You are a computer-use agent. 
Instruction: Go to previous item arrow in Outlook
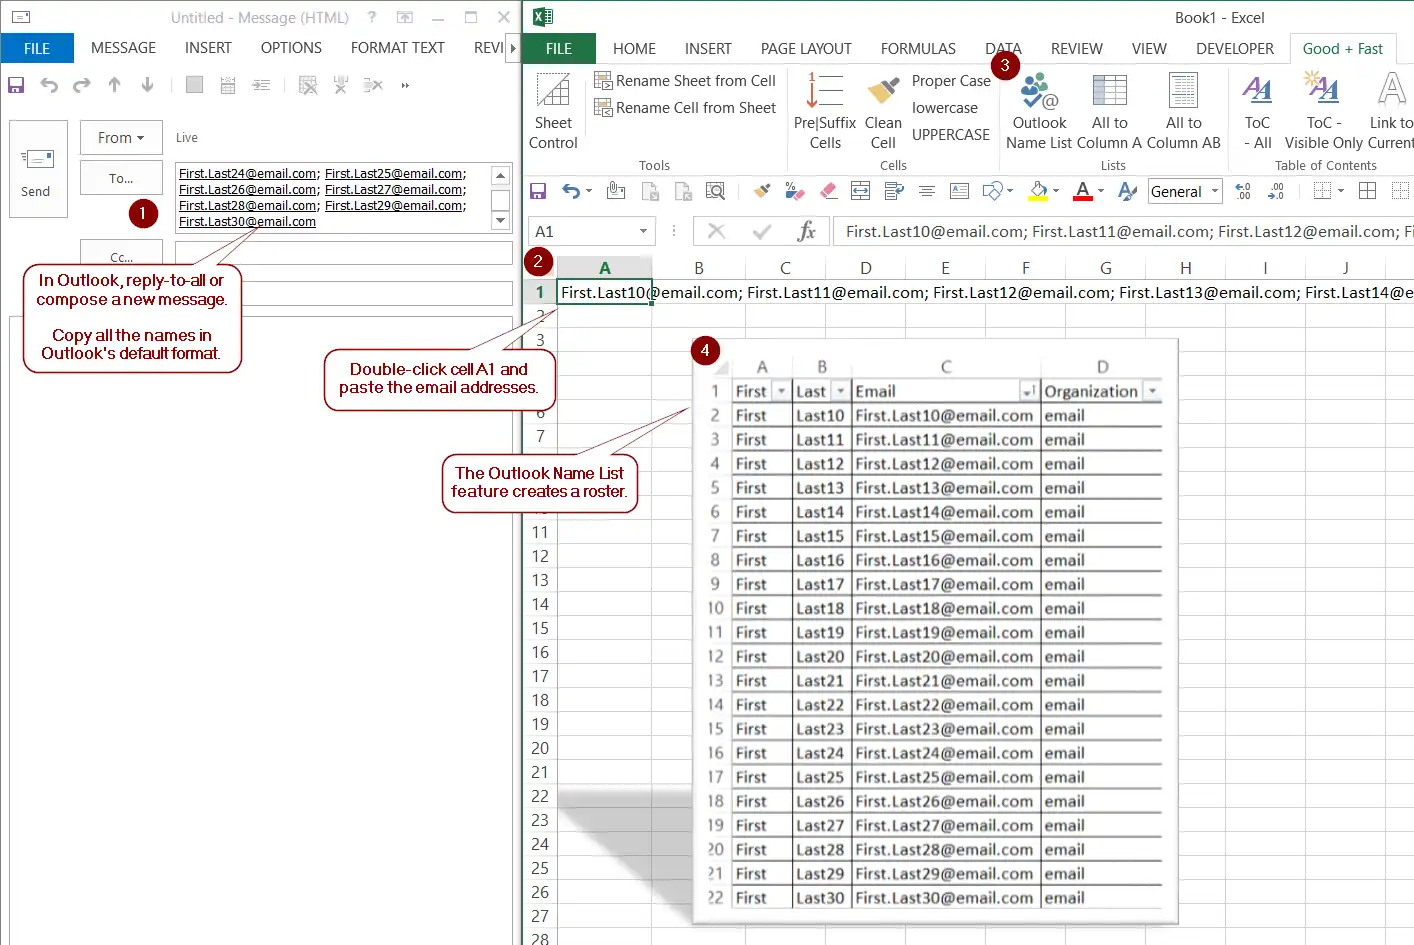click(115, 85)
